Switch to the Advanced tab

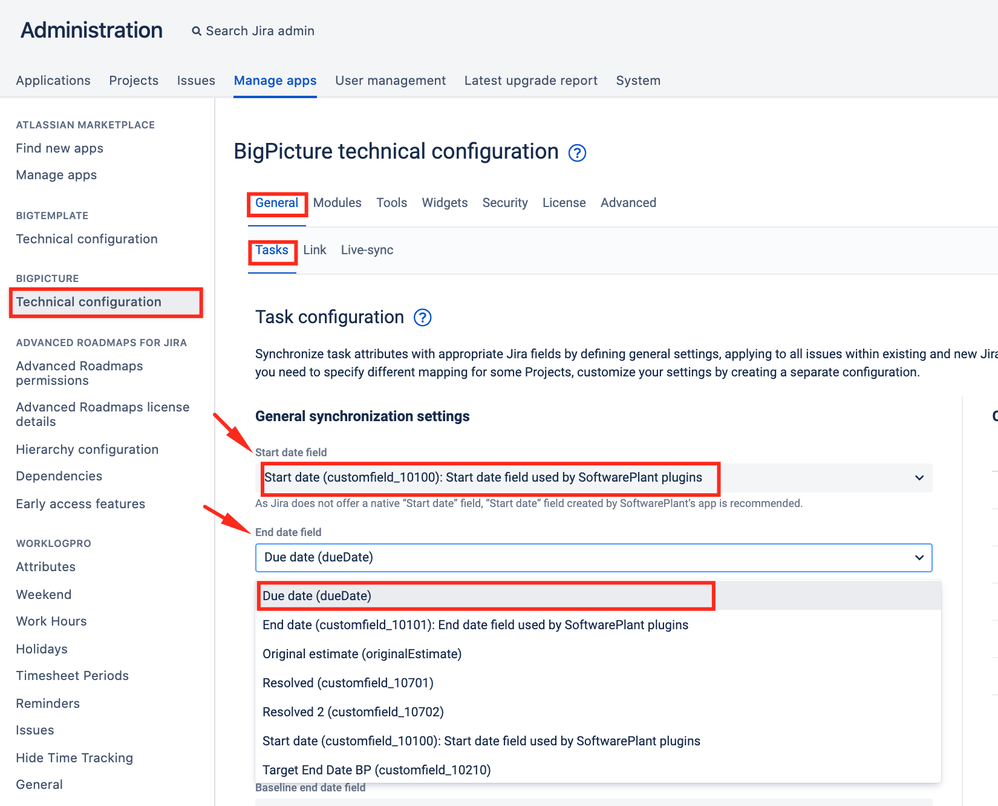coord(628,202)
